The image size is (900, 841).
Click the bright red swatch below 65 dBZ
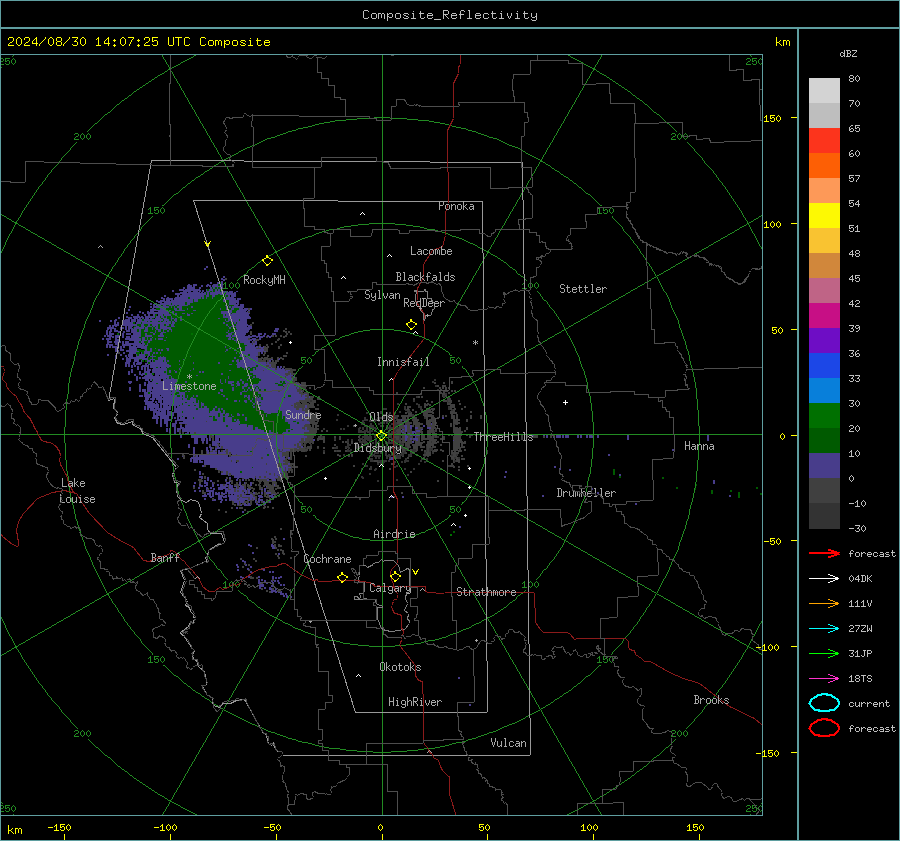click(824, 141)
